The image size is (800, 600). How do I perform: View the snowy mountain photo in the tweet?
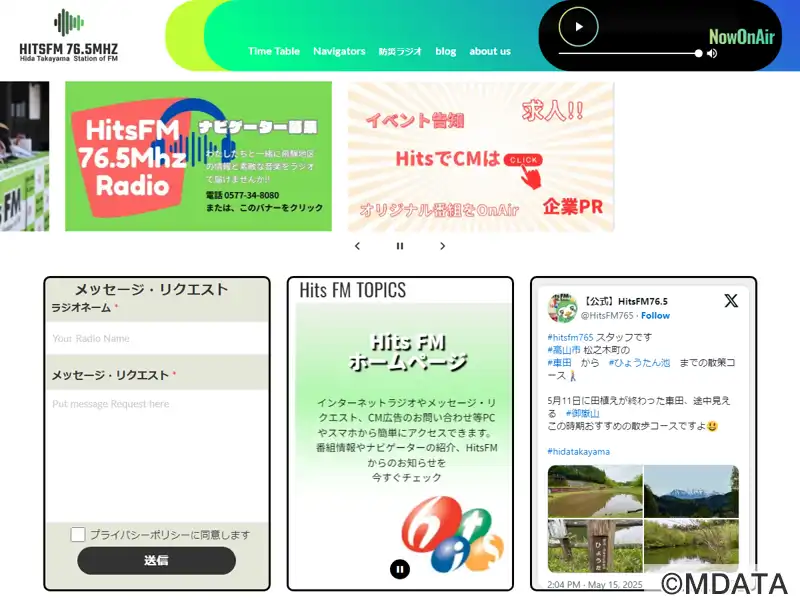(x=691, y=491)
